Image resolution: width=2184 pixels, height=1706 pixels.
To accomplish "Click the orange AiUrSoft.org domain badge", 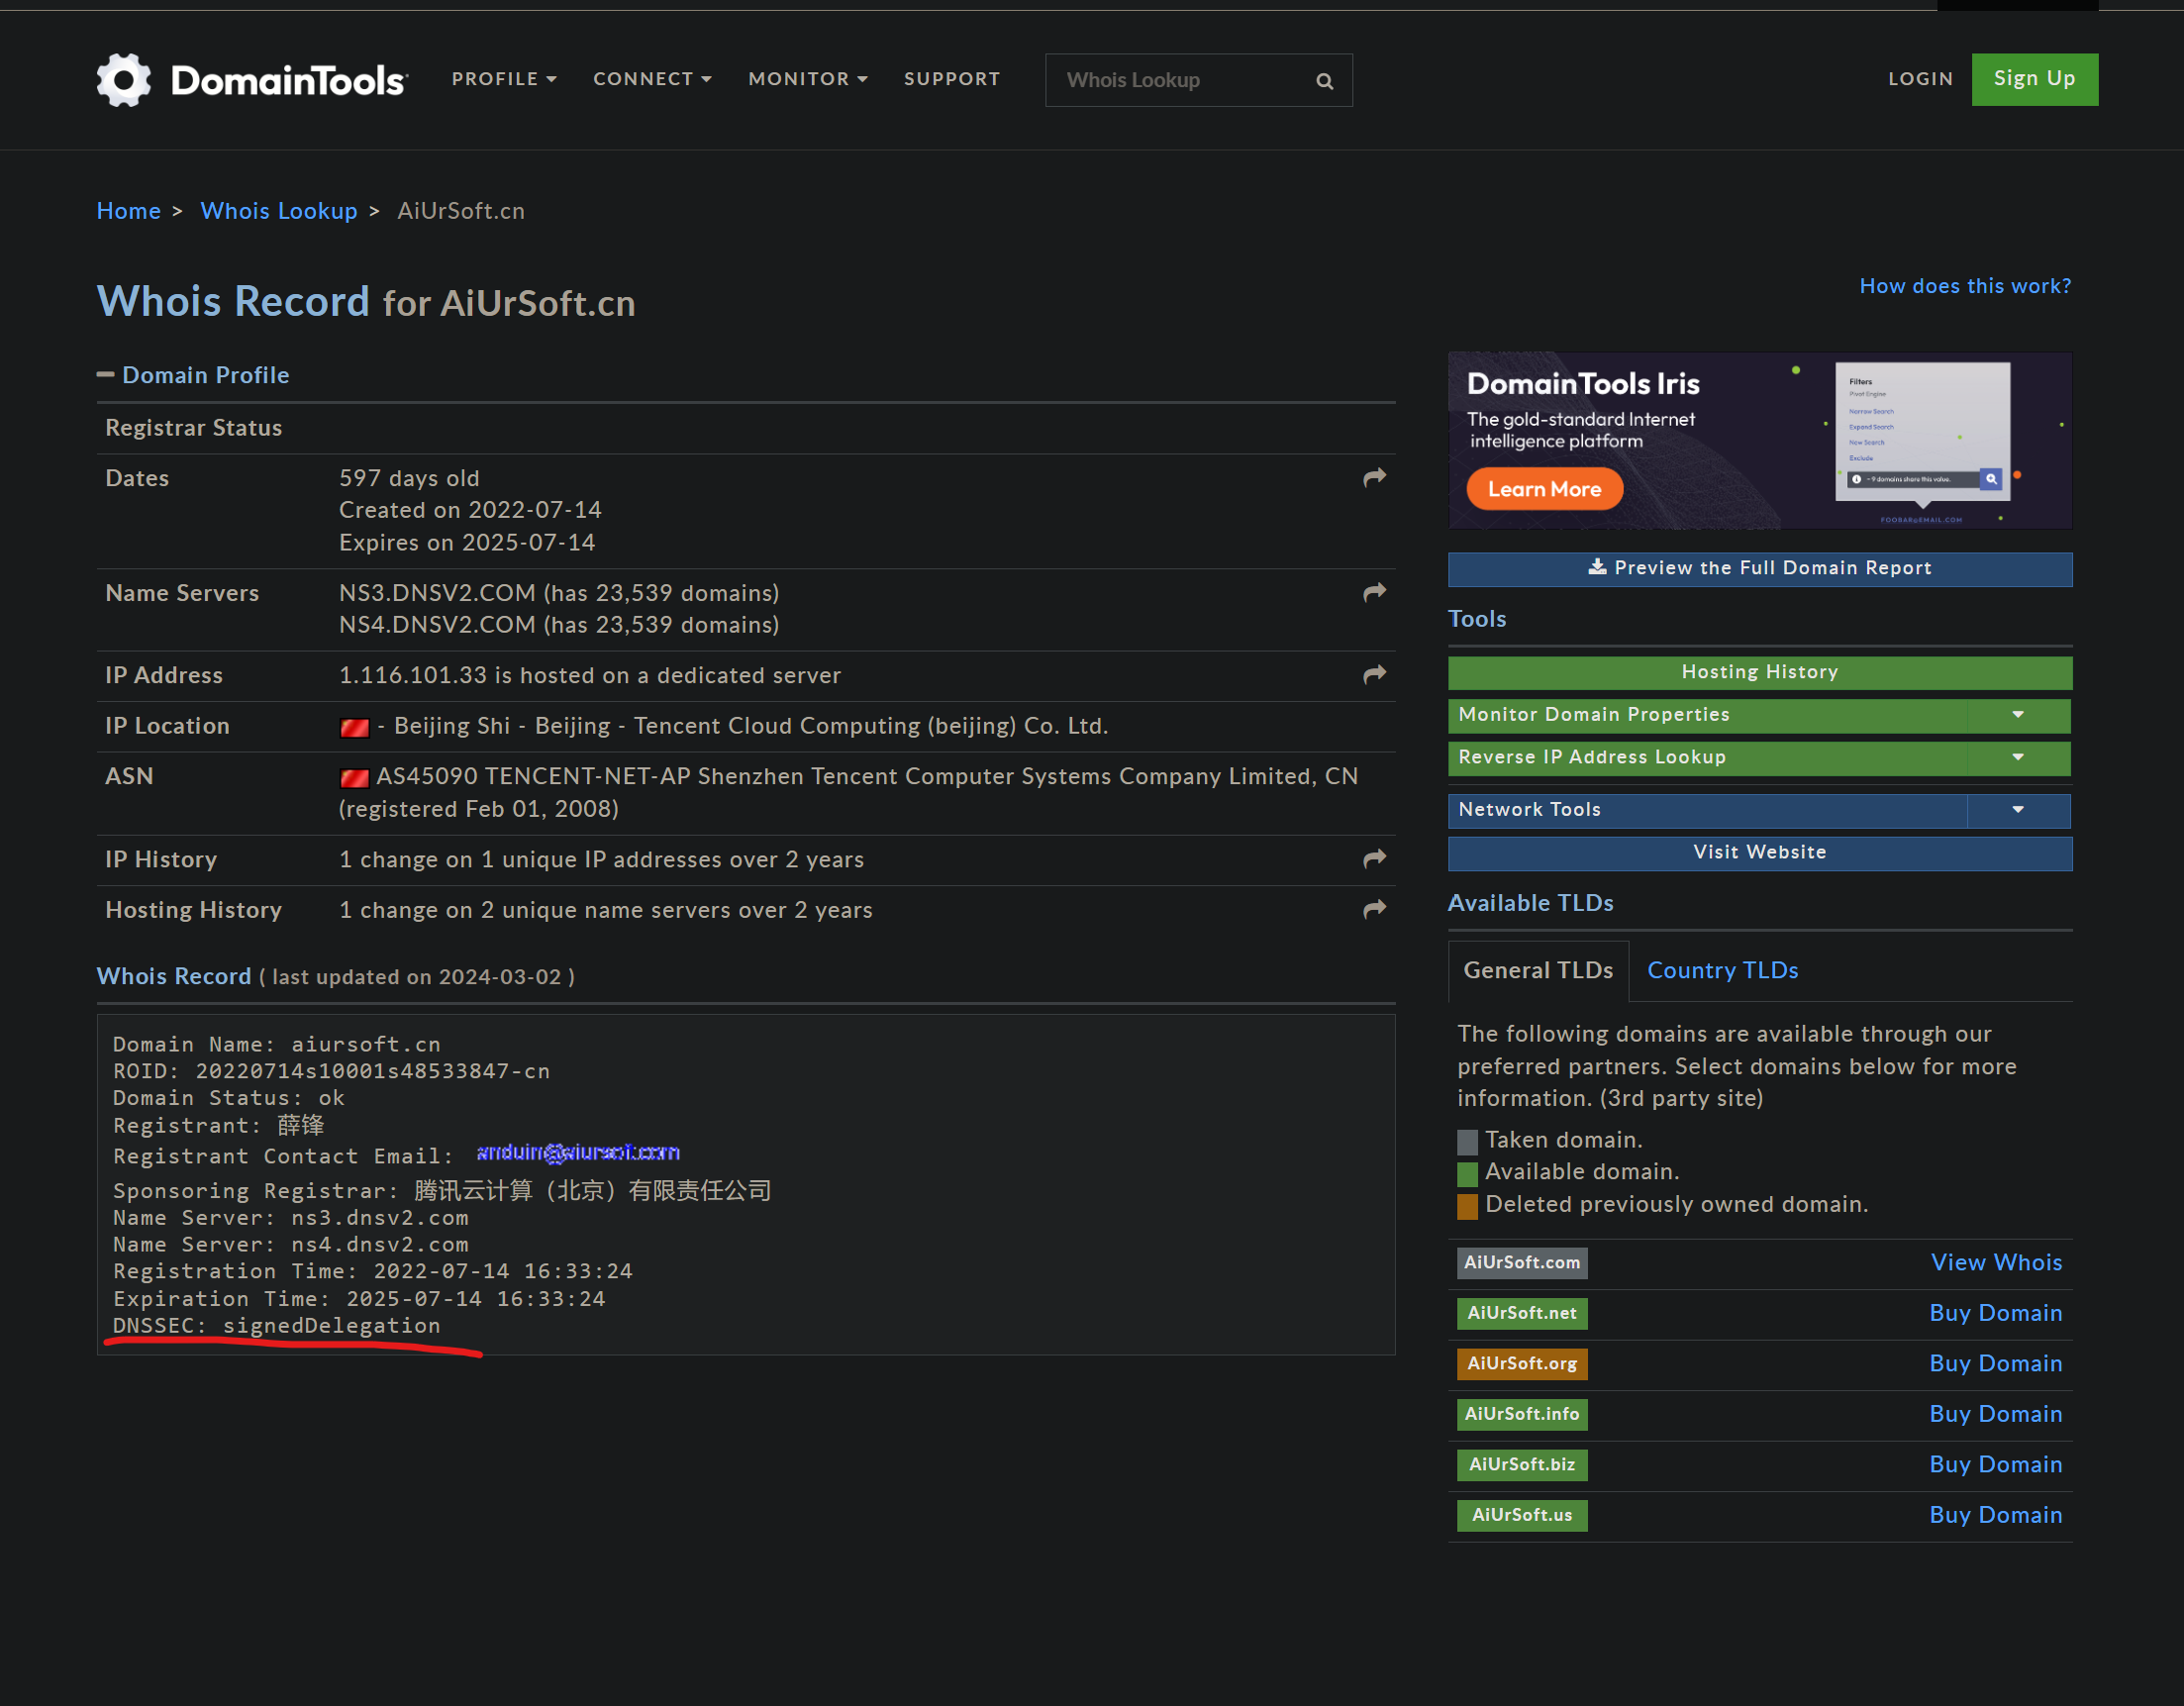I will pyautogui.click(x=1521, y=1363).
